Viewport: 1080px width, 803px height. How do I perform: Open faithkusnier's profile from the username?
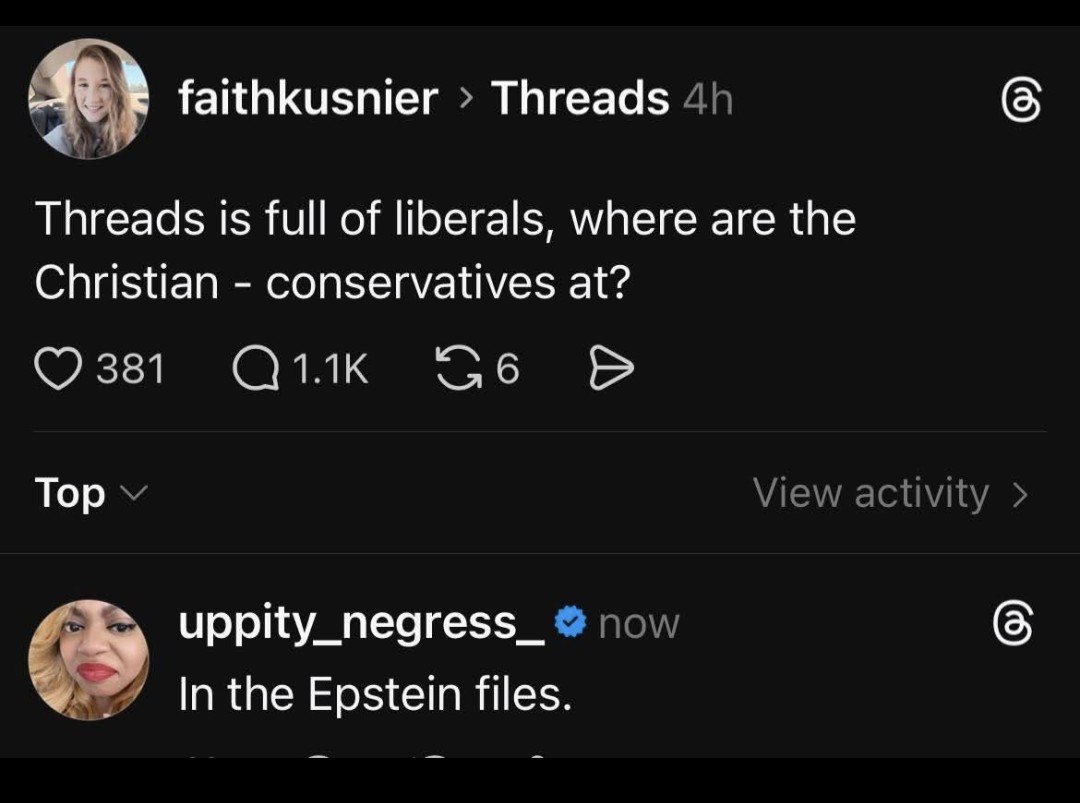(308, 98)
